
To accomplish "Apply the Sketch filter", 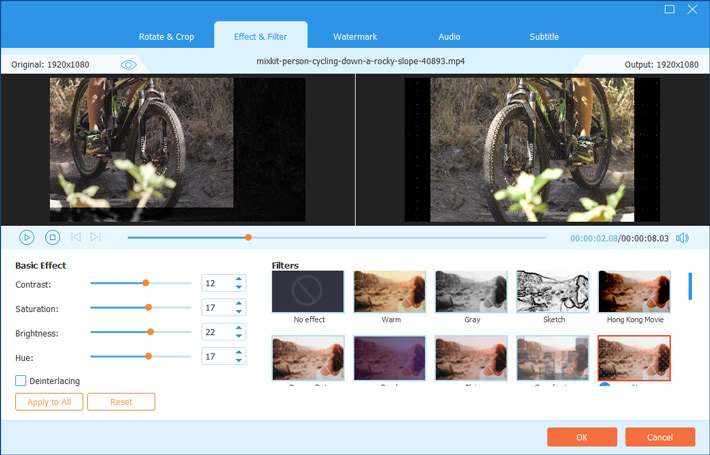I will pos(553,291).
